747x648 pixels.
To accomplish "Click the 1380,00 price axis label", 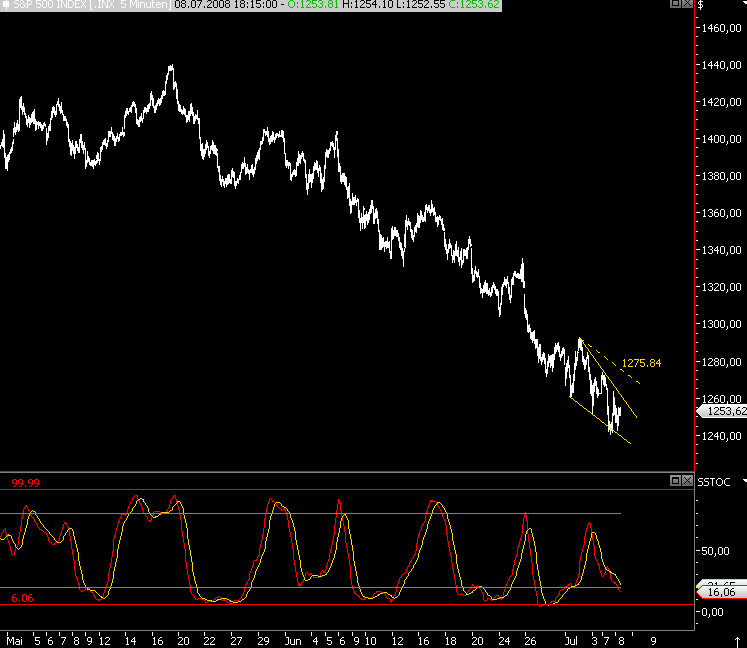I will click(x=722, y=176).
